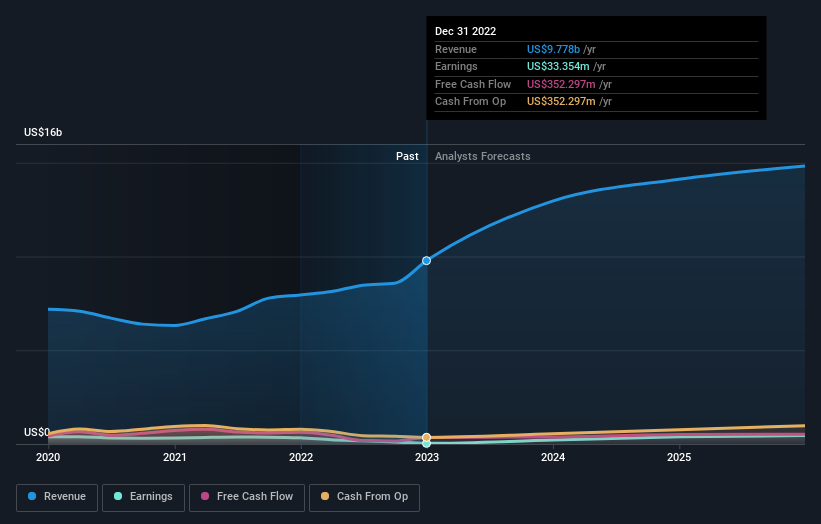Viewport: 821px width, 524px height.
Task: Click the 2025 x-axis label
Action: [679, 457]
